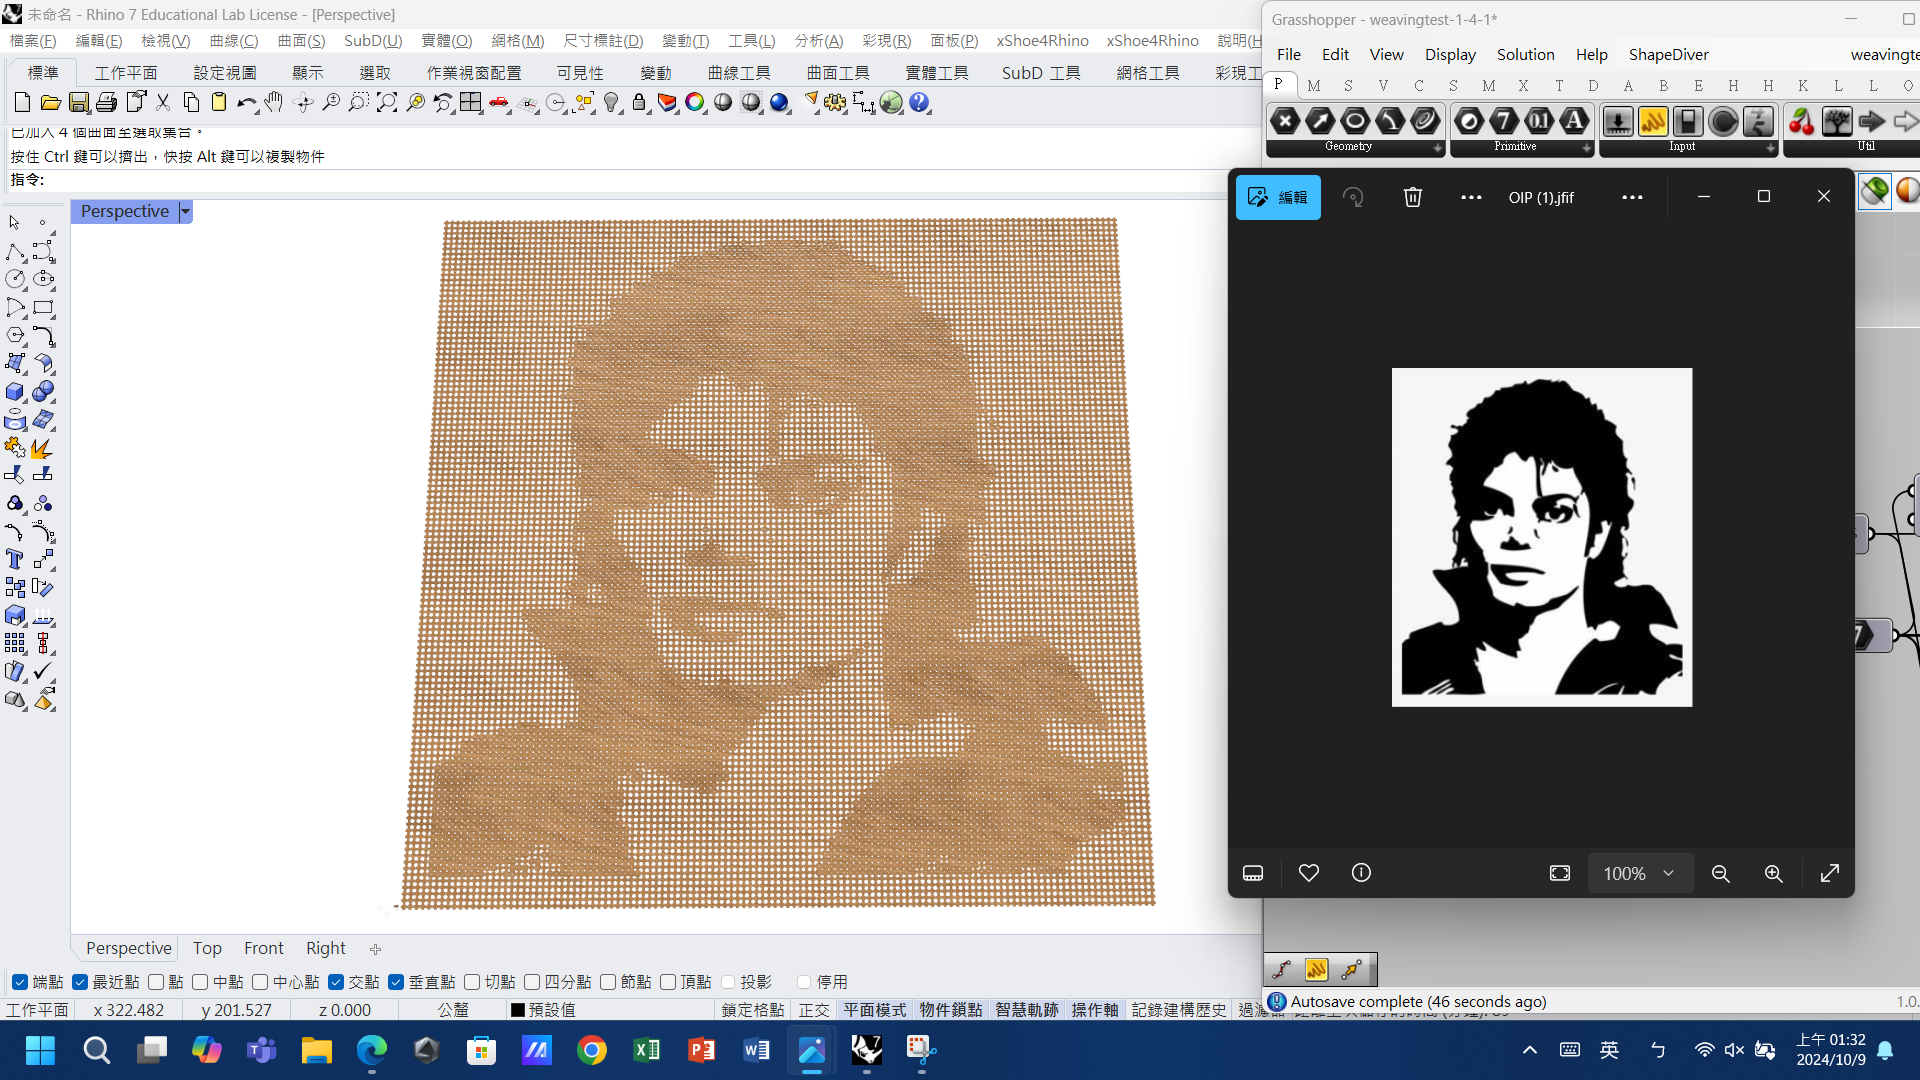The width and height of the screenshot is (1920, 1080).
Task: Click the Print icon in Rhino toolbar
Action: tap(106, 102)
